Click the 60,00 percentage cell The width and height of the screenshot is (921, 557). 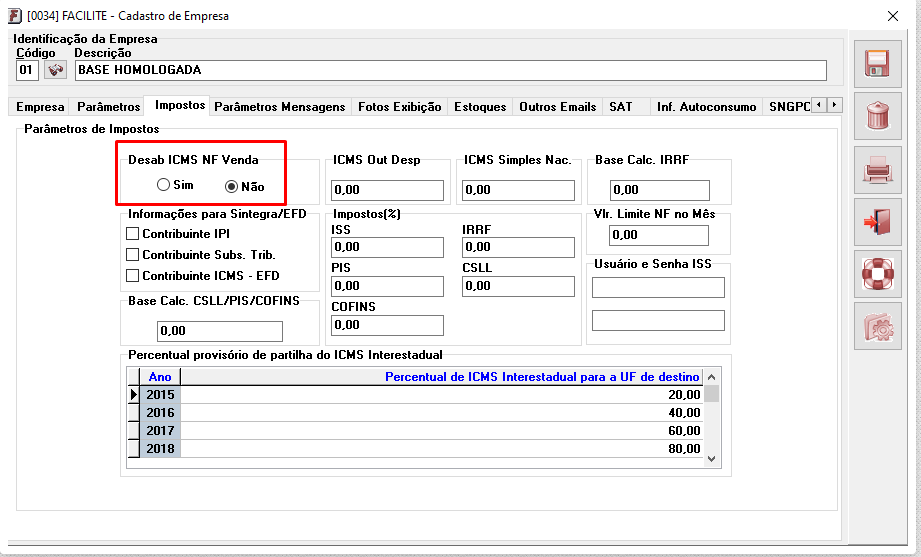pyautogui.click(x=442, y=431)
